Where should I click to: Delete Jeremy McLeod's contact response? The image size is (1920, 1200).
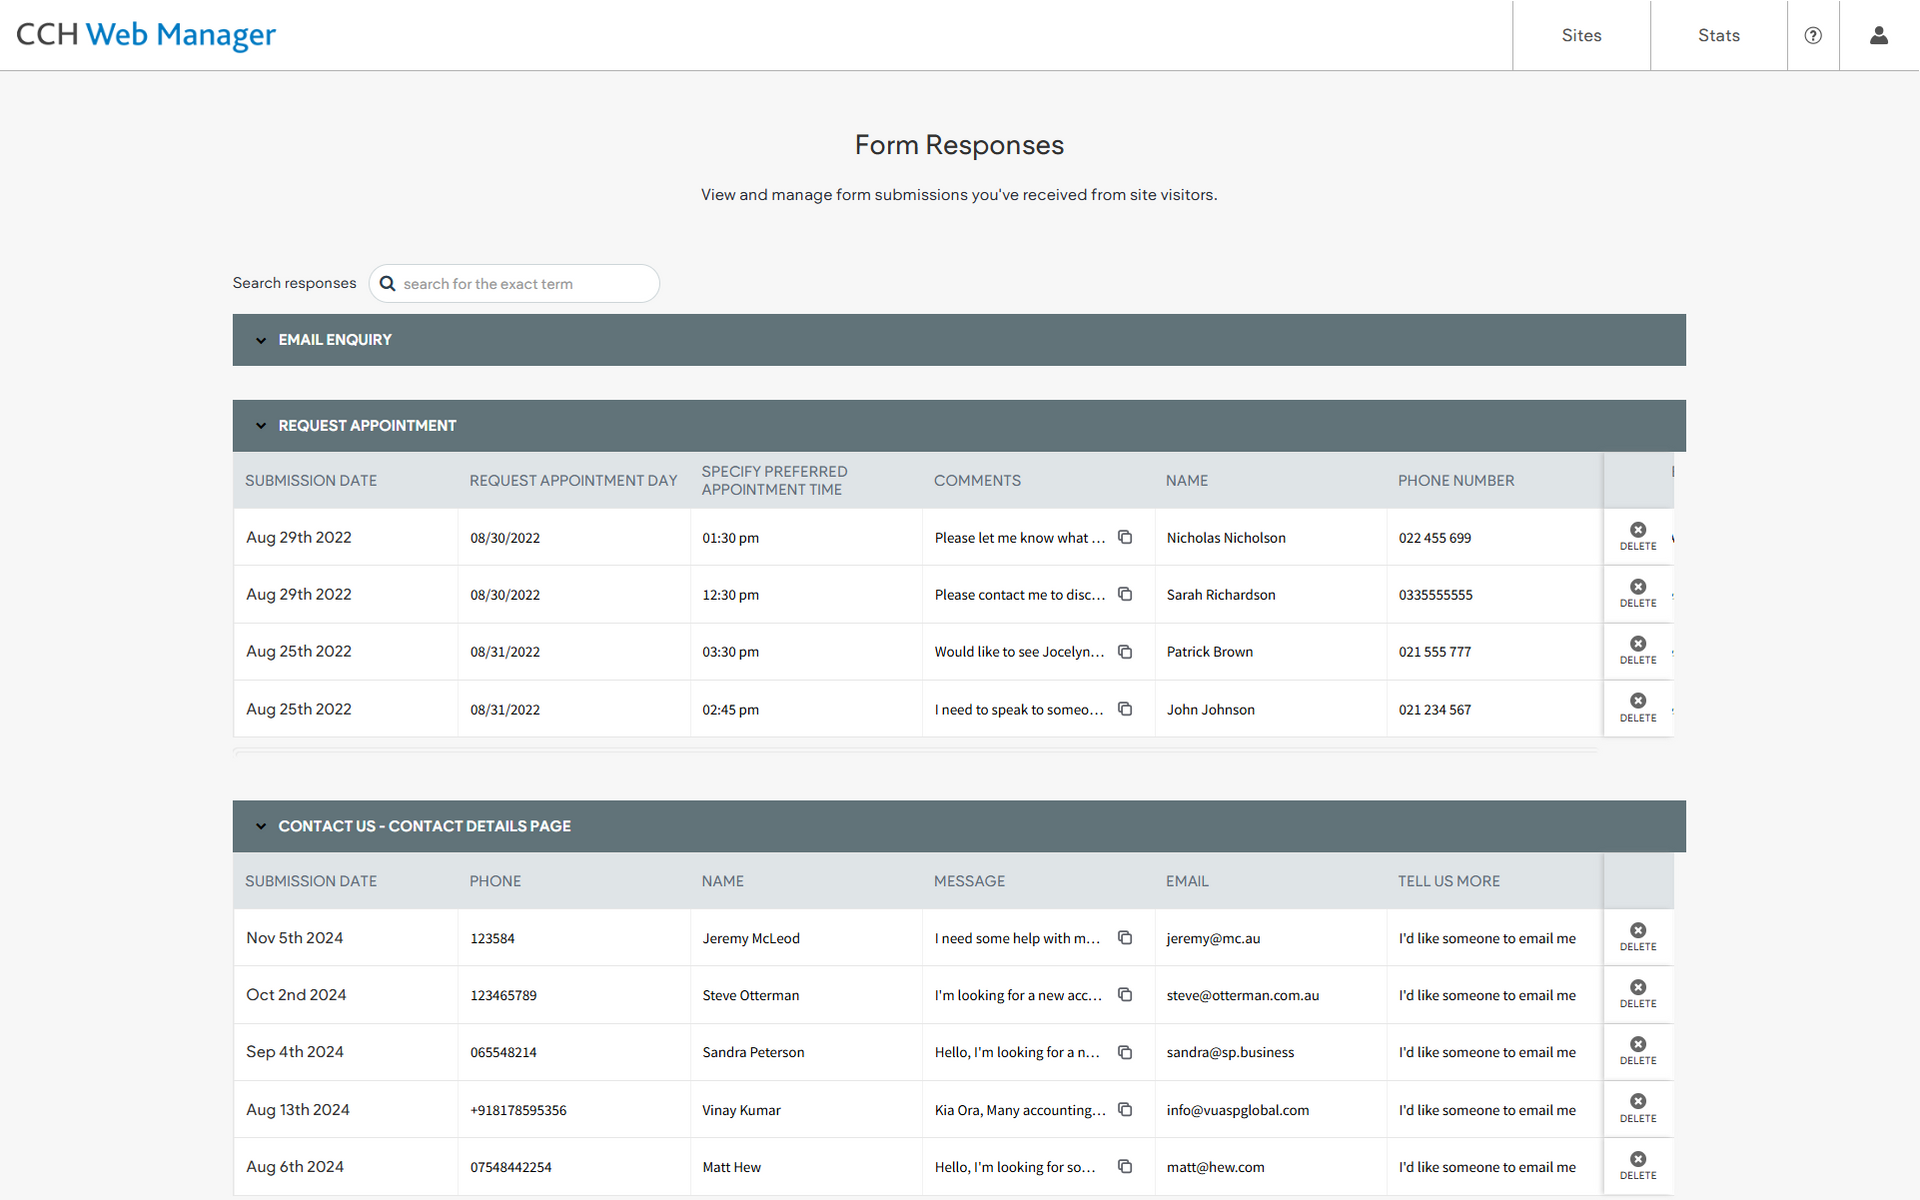tap(1638, 937)
